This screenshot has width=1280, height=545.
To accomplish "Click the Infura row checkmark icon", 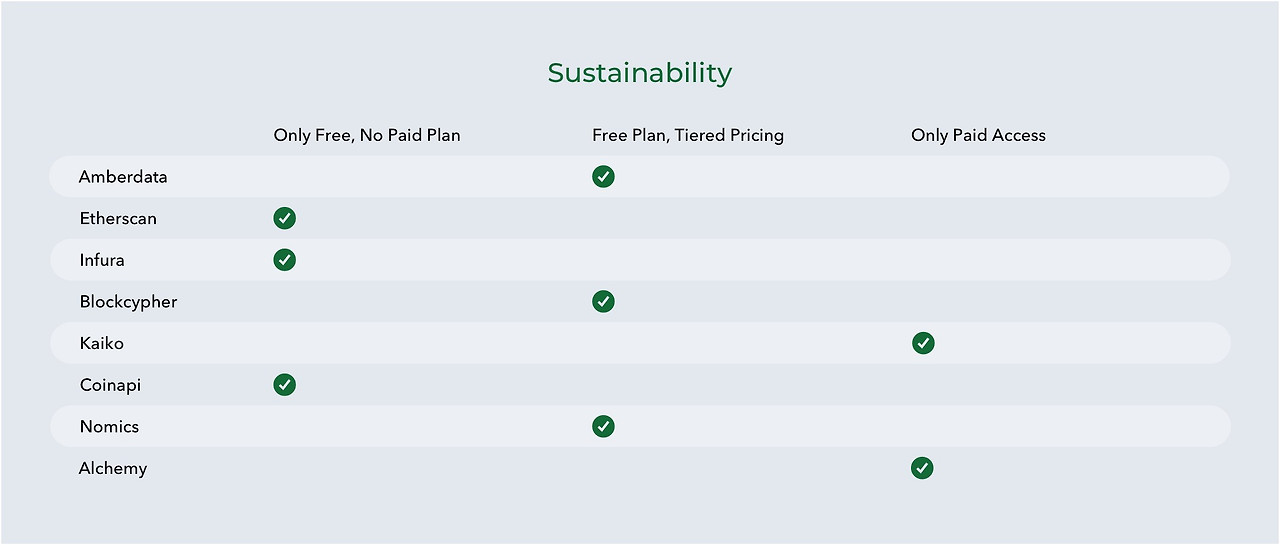I will click(285, 260).
